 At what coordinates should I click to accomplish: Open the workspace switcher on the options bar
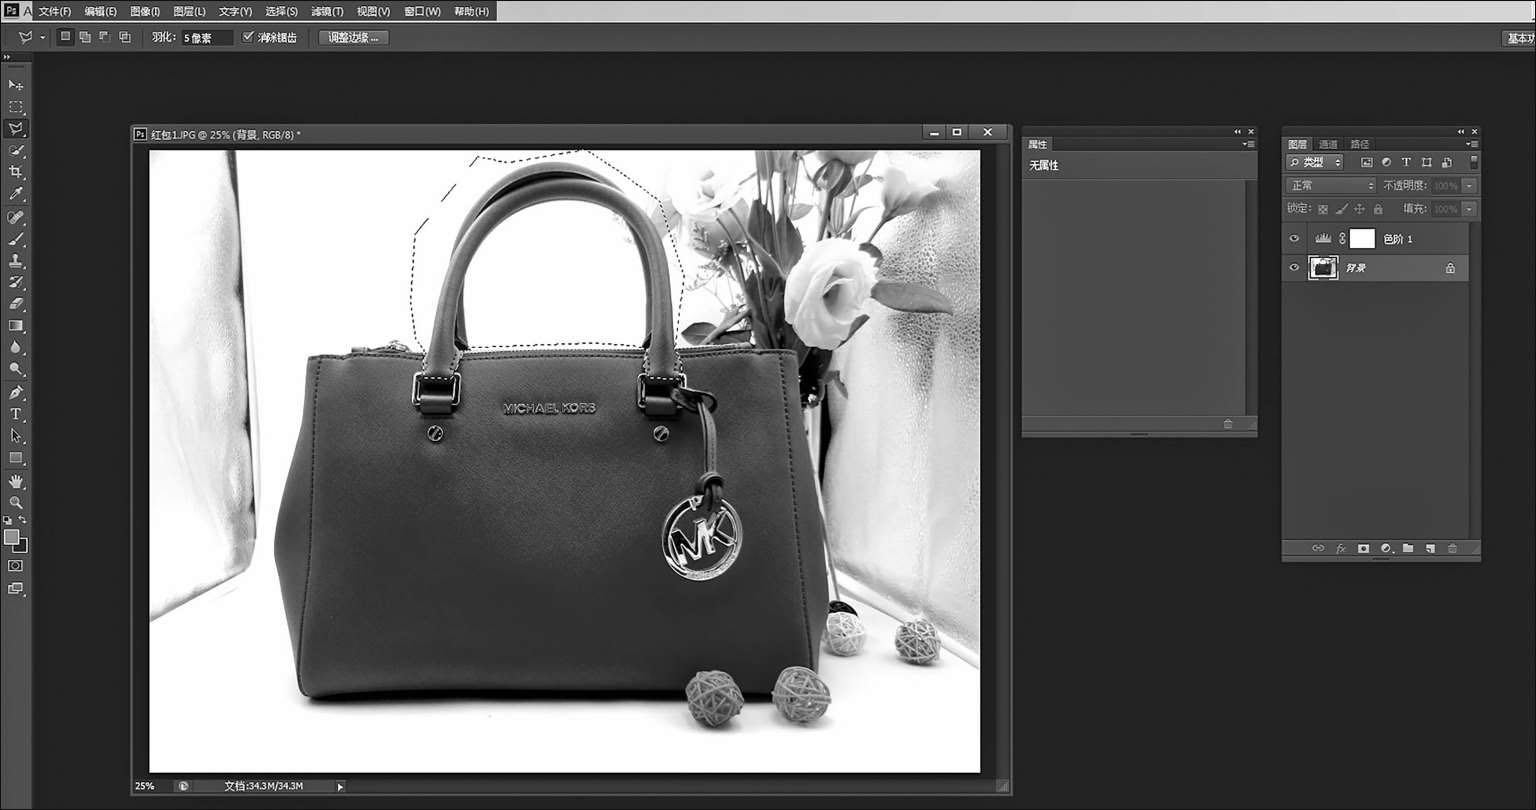[x=1520, y=38]
